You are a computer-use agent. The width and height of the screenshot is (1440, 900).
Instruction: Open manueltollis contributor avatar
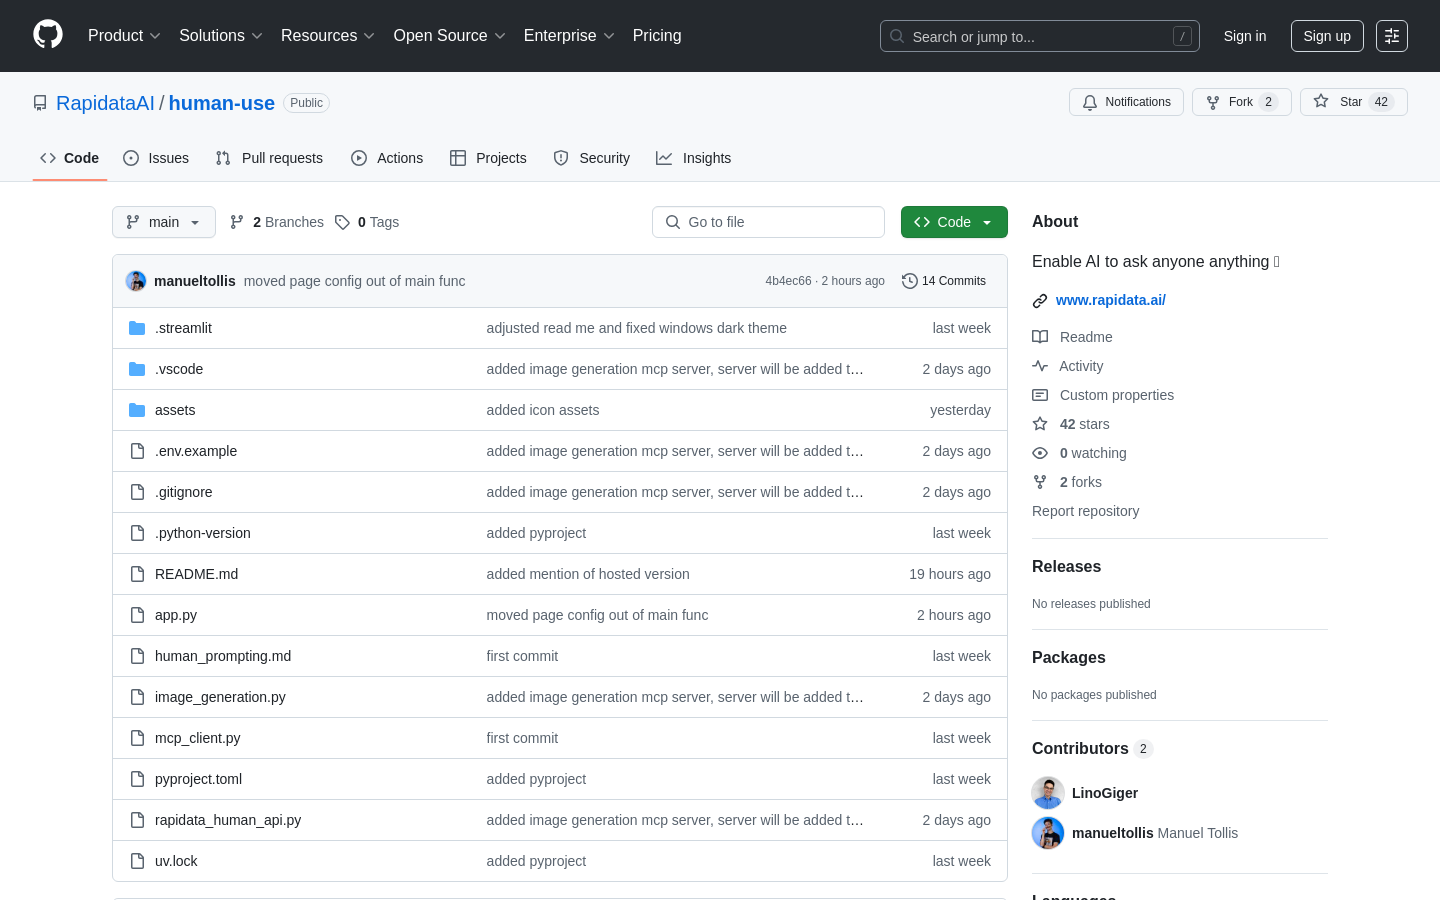1048,833
